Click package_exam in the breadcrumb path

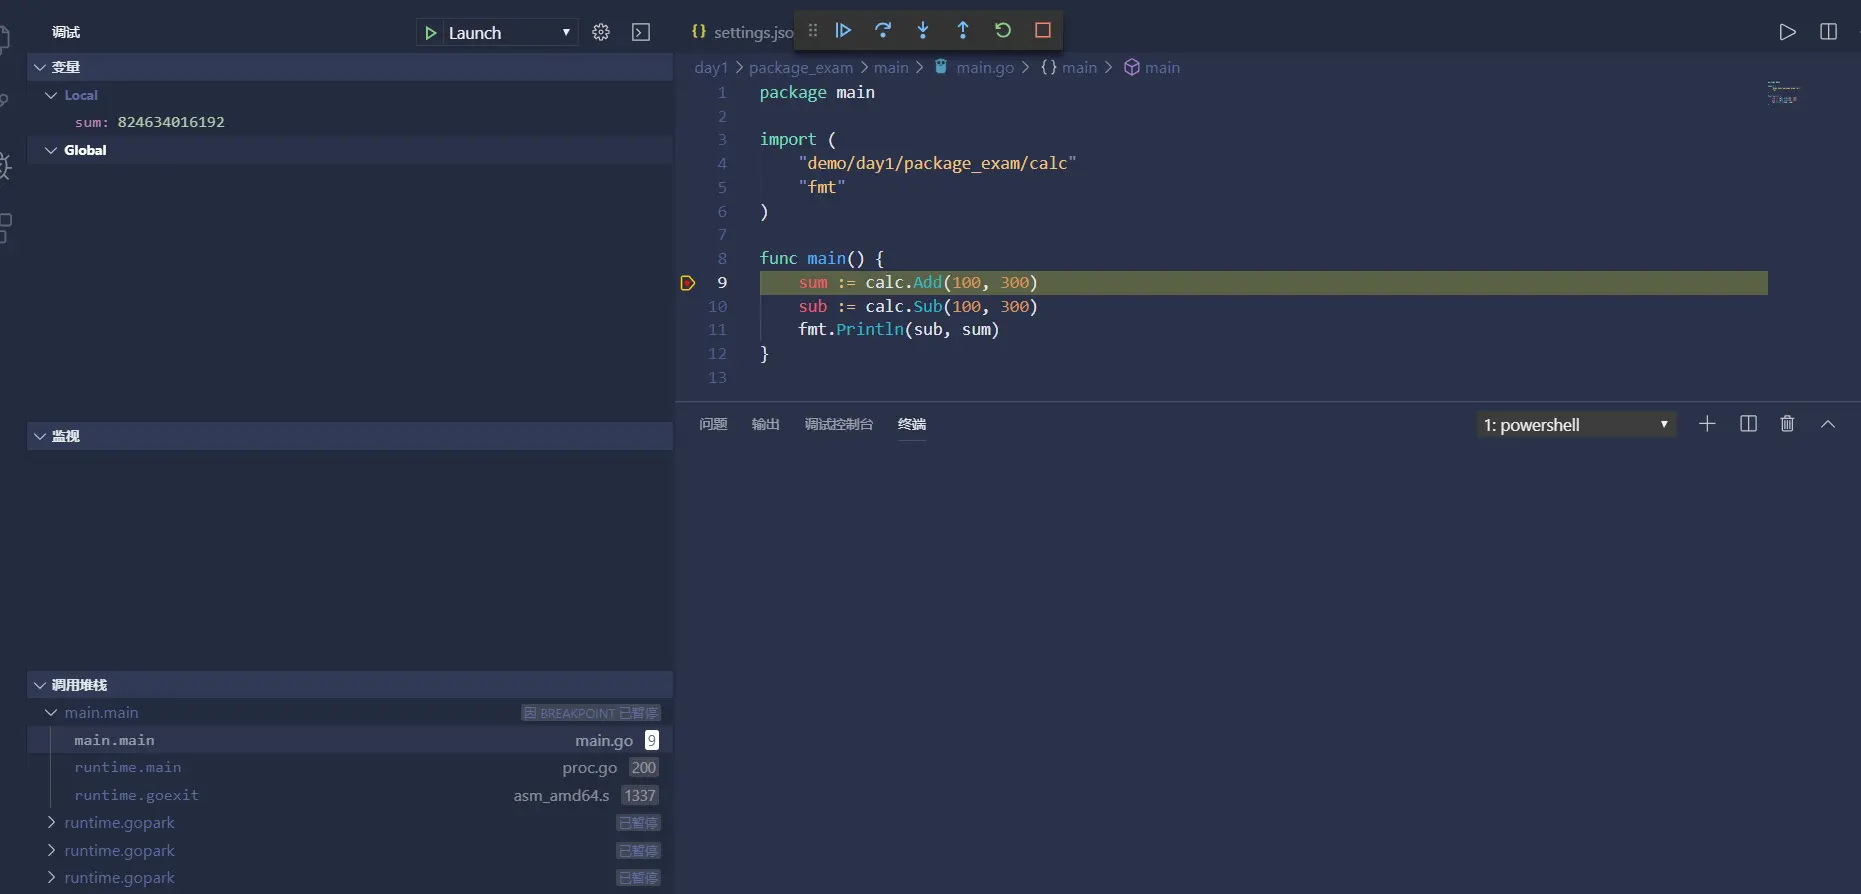(800, 68)
